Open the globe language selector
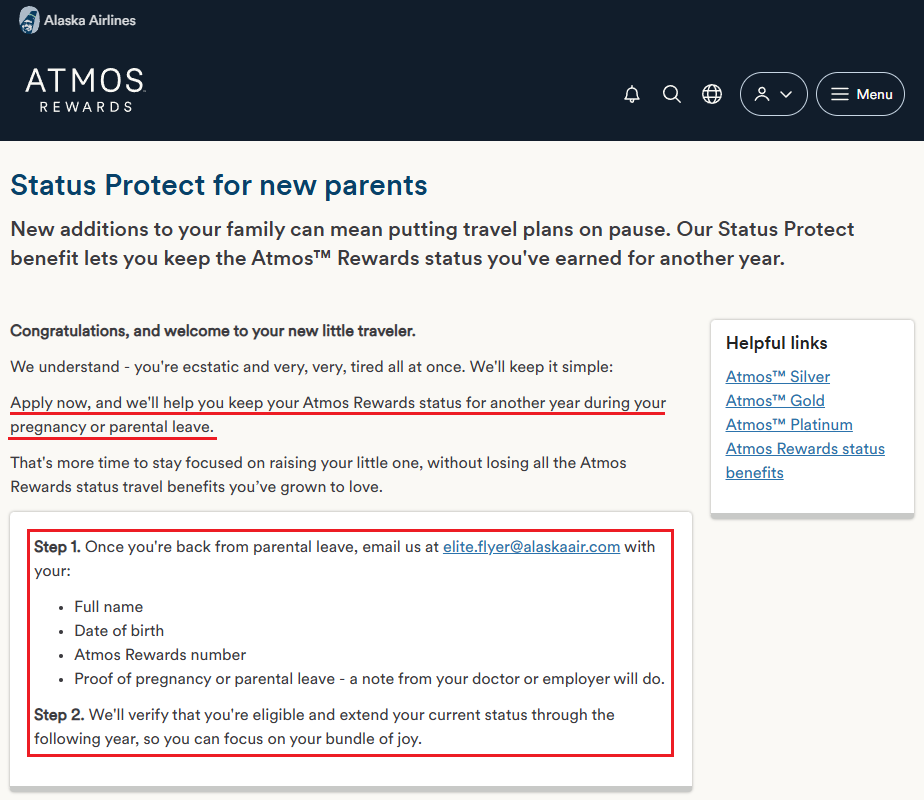The width and height of the screenshot is (924, 800). [x=712, y=94]
